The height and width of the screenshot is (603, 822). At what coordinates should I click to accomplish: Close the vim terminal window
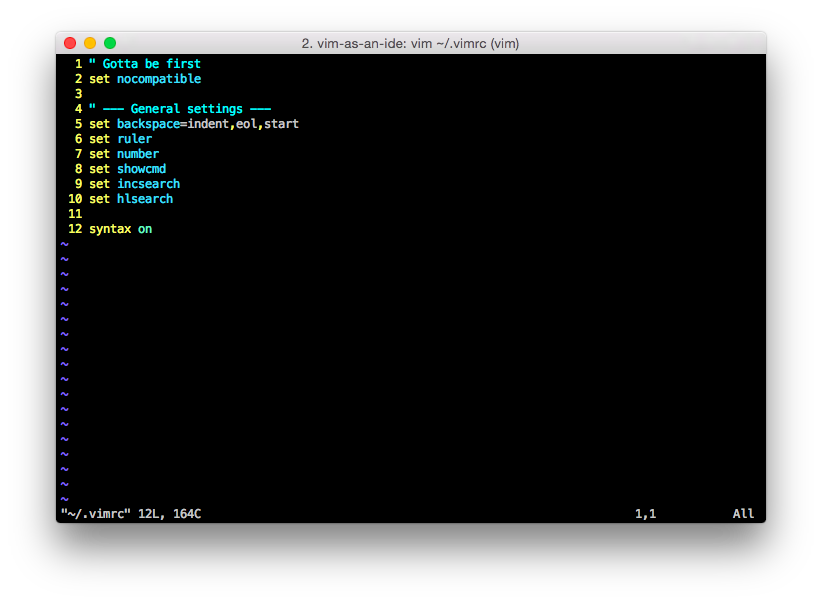coord(70,43)
